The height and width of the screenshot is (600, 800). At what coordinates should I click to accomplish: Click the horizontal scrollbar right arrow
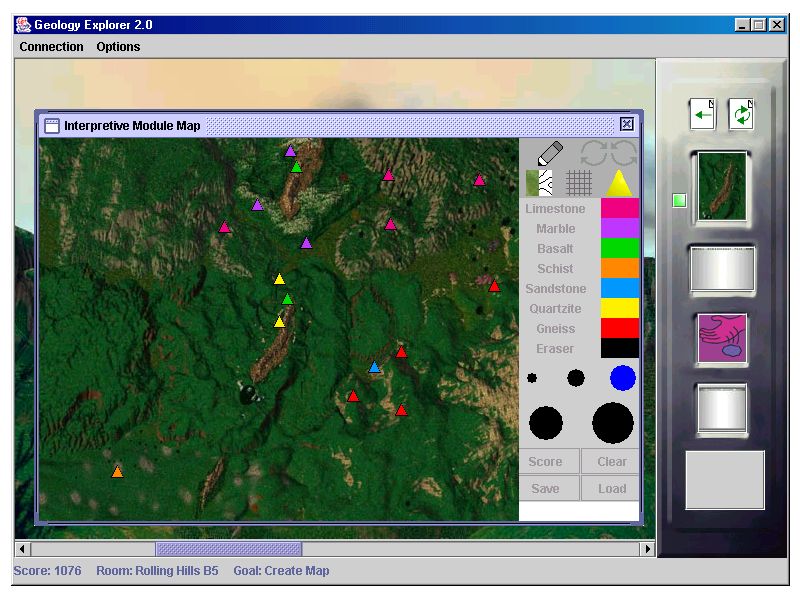coord(648,549)
